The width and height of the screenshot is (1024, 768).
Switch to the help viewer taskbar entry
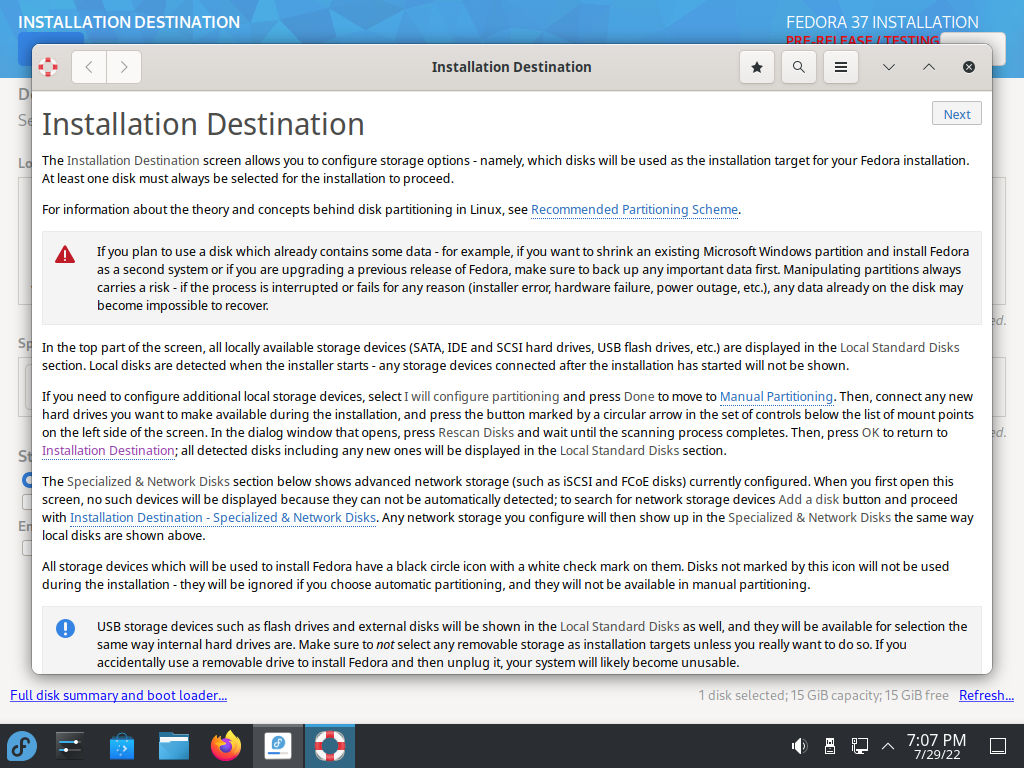click(330, 746)
